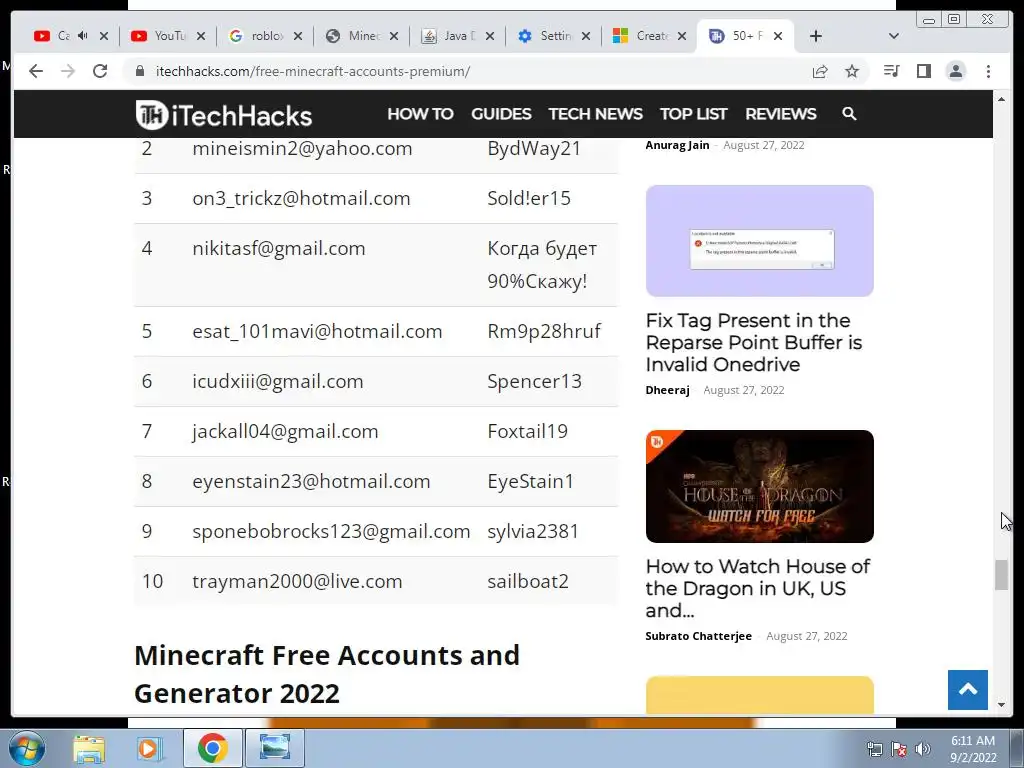Screen dimensions: 1024x768
Task: Select email trayman2000@live.com
Action: (x=297, y=581)
